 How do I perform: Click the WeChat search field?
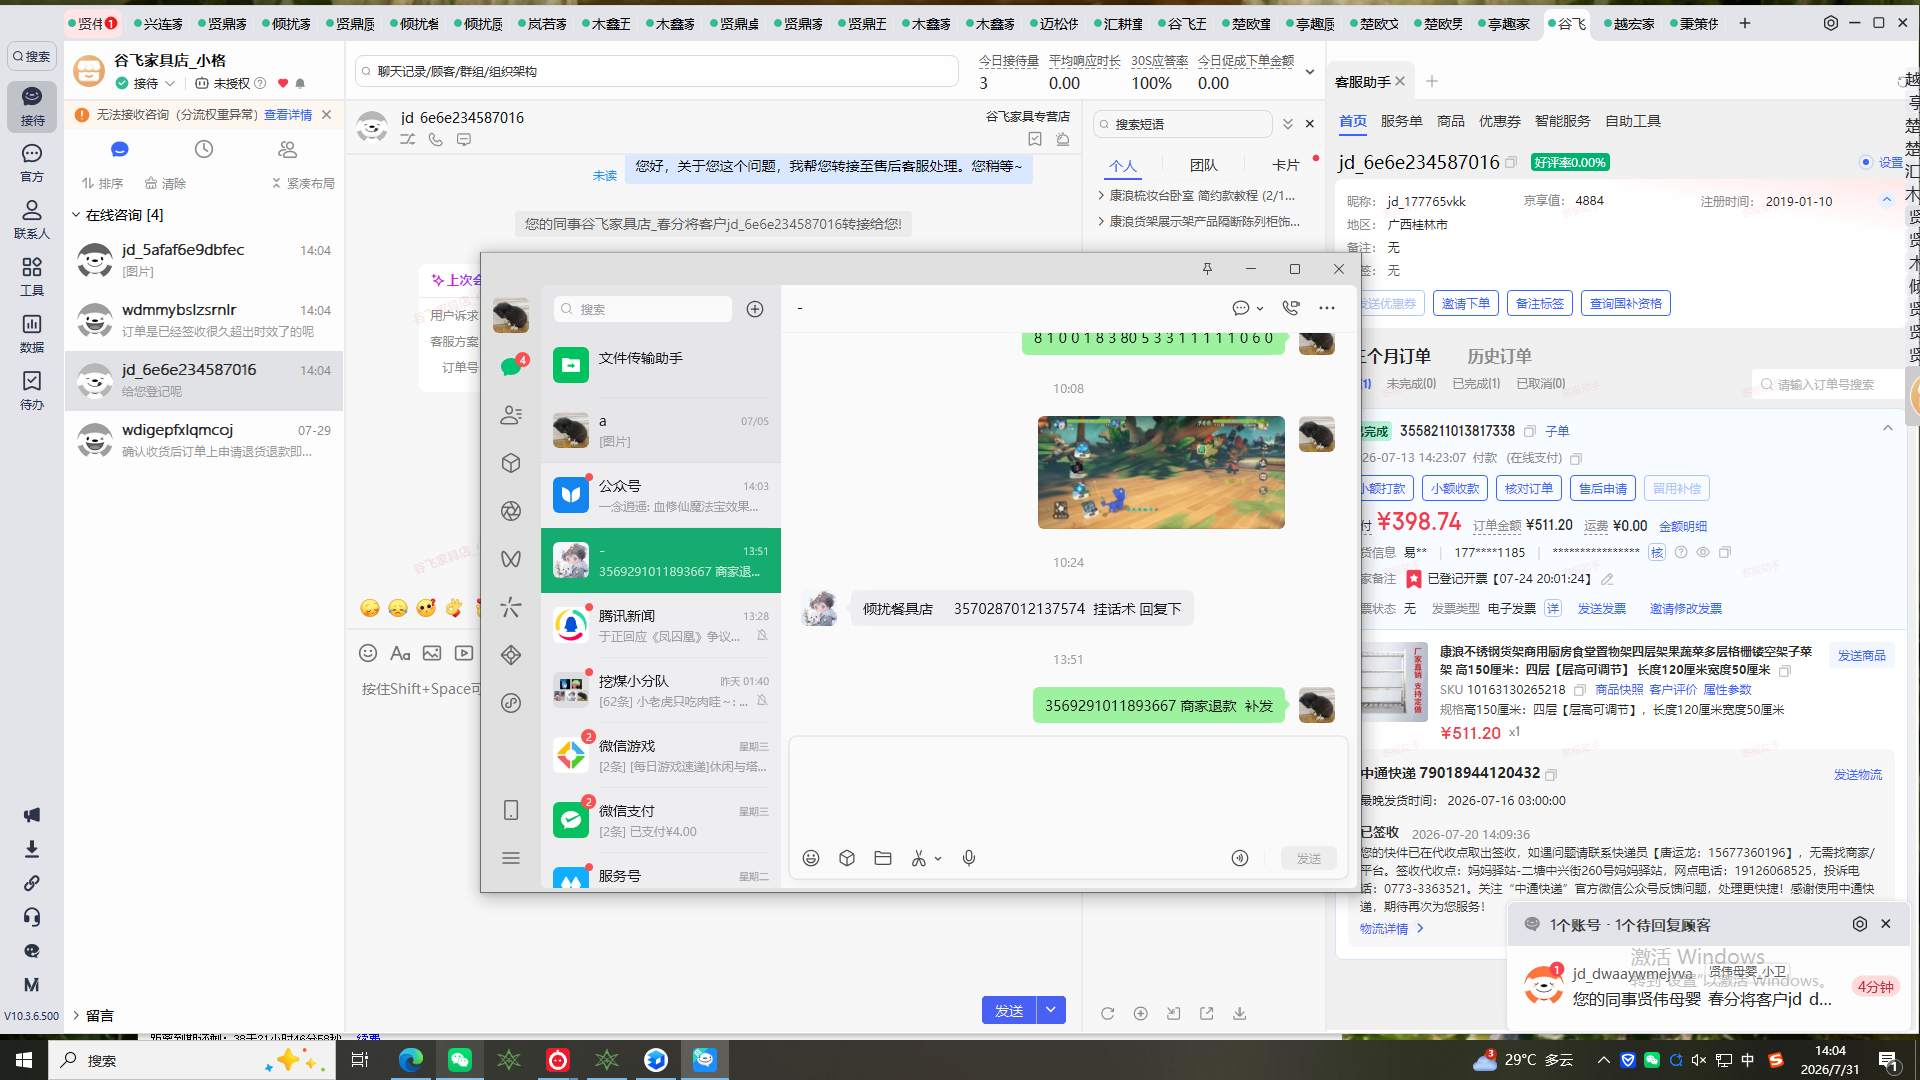(643, 309)
